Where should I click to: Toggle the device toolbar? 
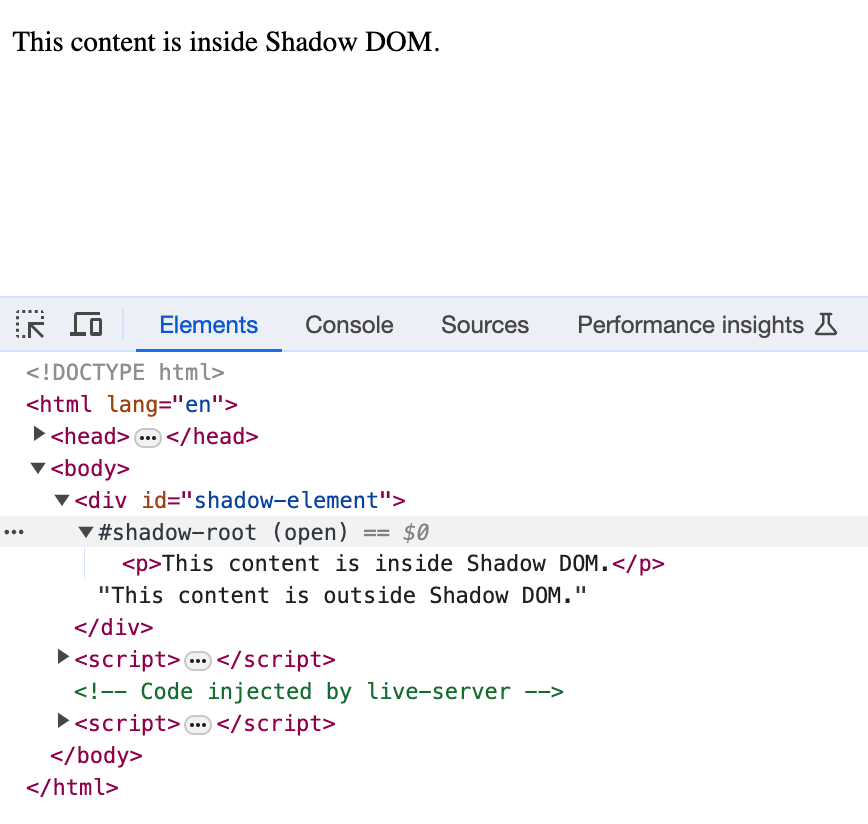[x=86, y=324]
